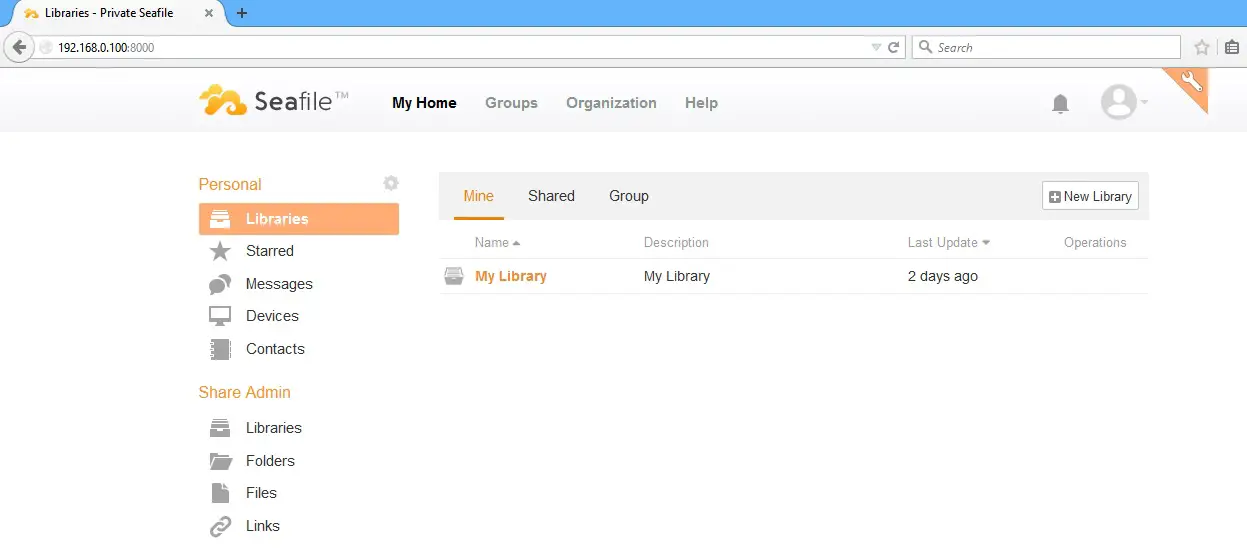Open the admin wrench corner icon
Viewport: 1247px width, 560px height.
[1190, 83]
